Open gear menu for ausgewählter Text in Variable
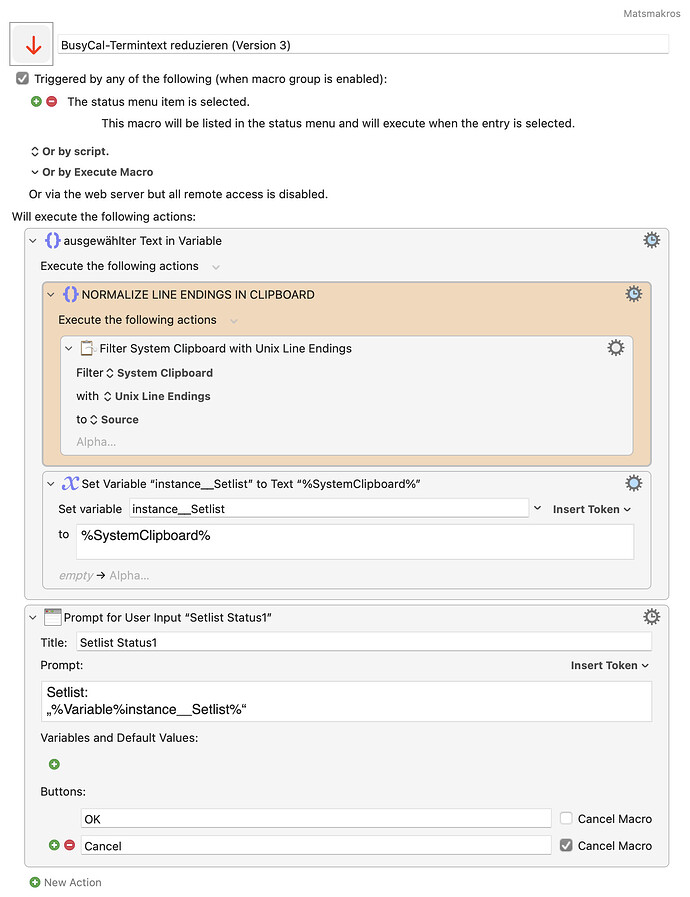The width and height of the screenshot is (690, 897). 651,240
